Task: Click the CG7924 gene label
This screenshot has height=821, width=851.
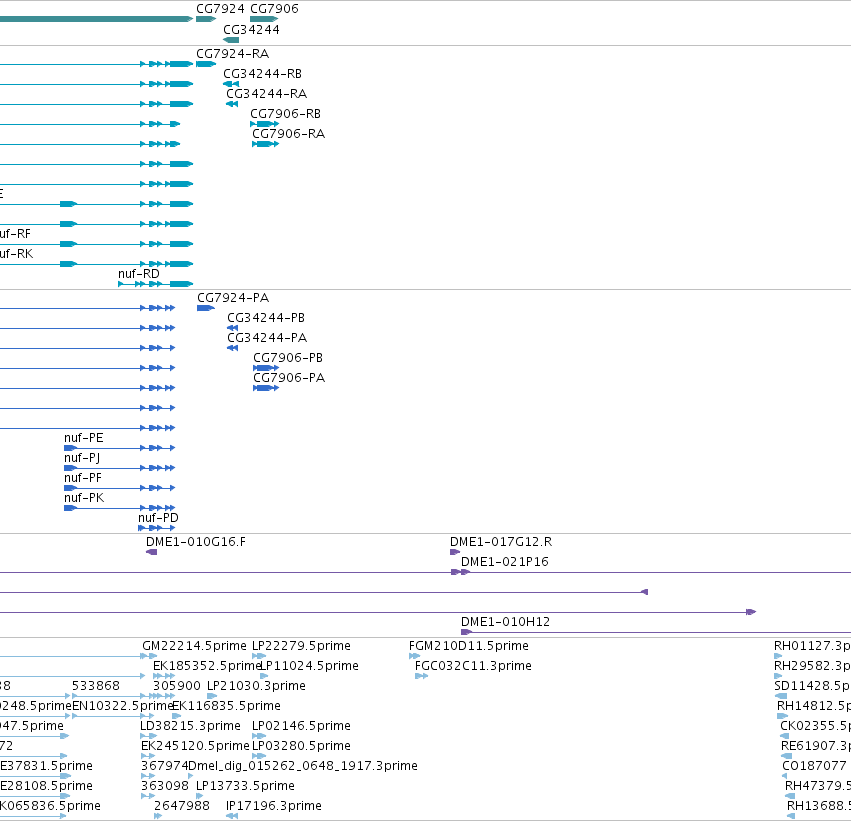Action: click(220, 9)
